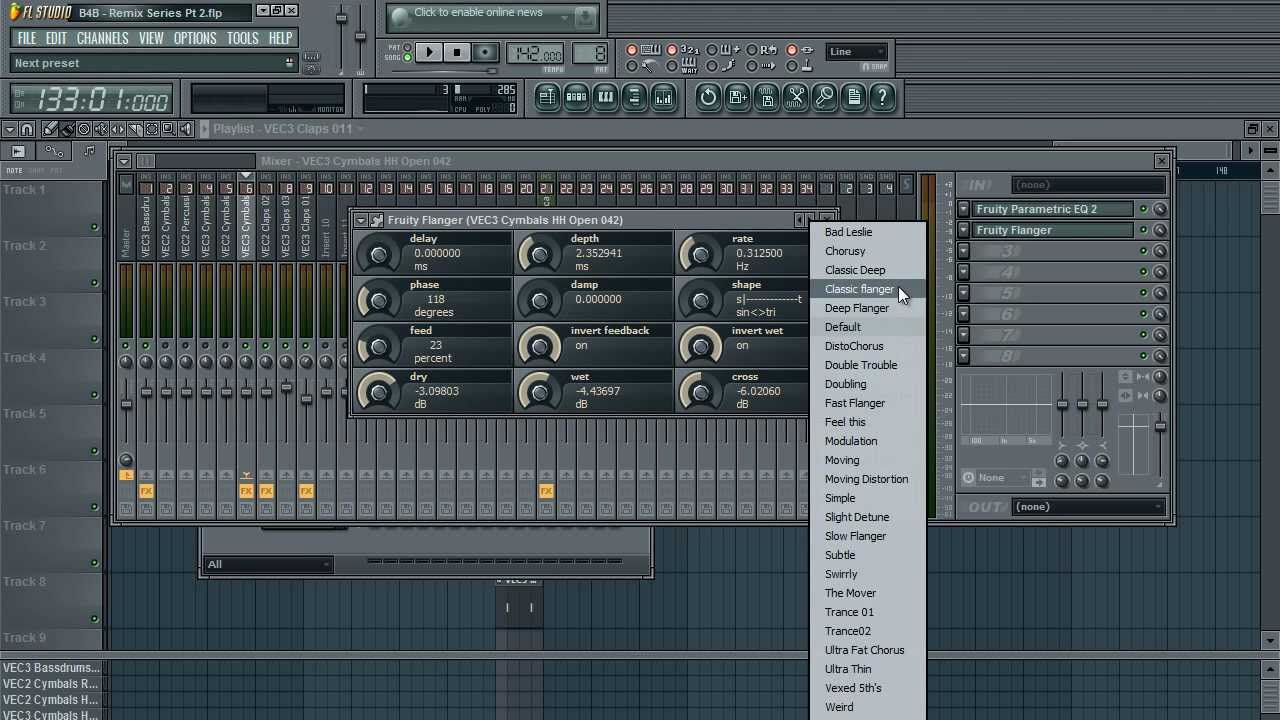Click the save new version button
The height and width of the screenshot is (720, 1280).
pyautogui.click(x=738, y=97)
